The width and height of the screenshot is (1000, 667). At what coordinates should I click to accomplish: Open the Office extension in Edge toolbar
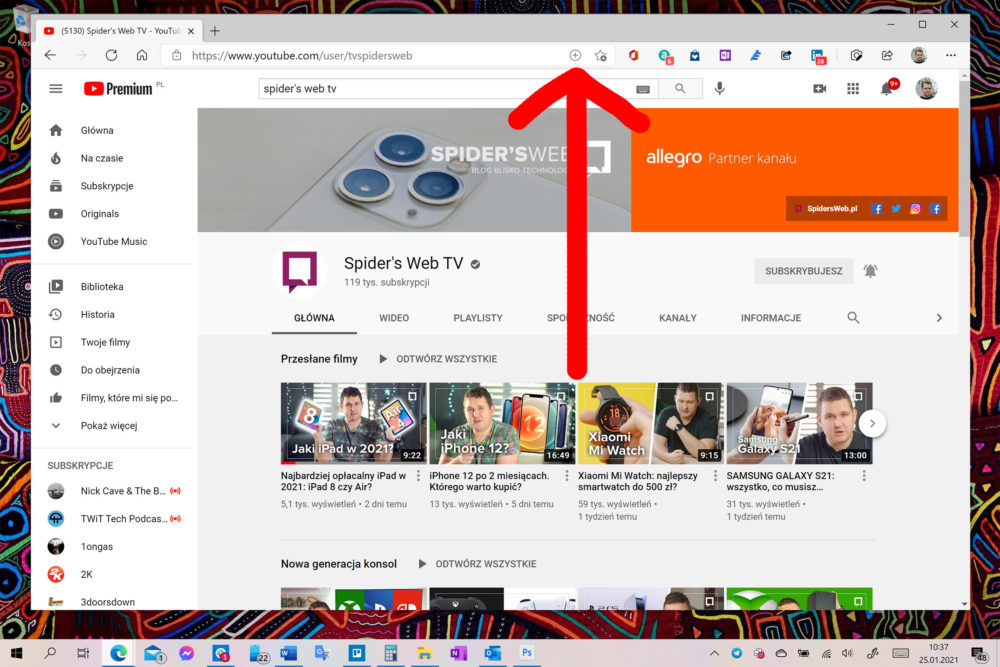point(633,55)
